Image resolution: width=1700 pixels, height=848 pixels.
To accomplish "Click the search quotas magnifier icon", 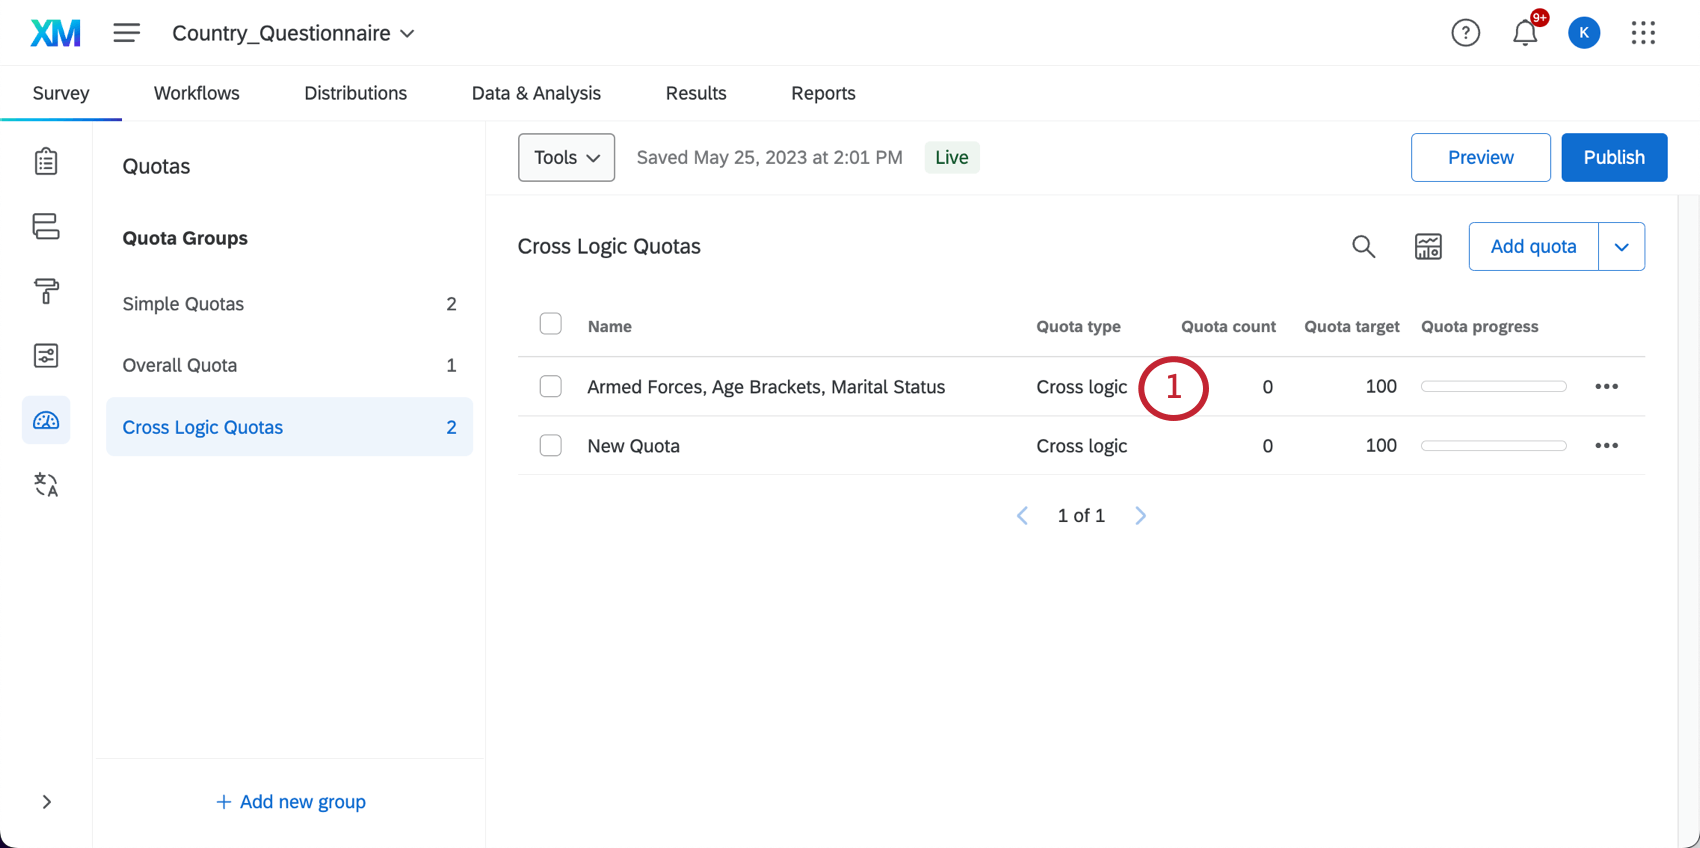I will tap(1363, 246).
